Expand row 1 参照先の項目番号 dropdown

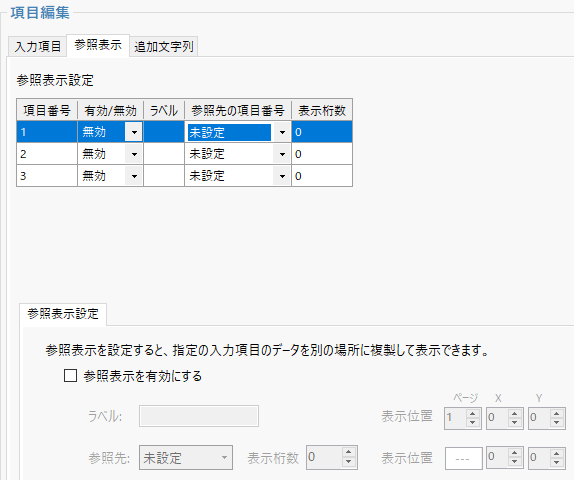pos(282,132)
